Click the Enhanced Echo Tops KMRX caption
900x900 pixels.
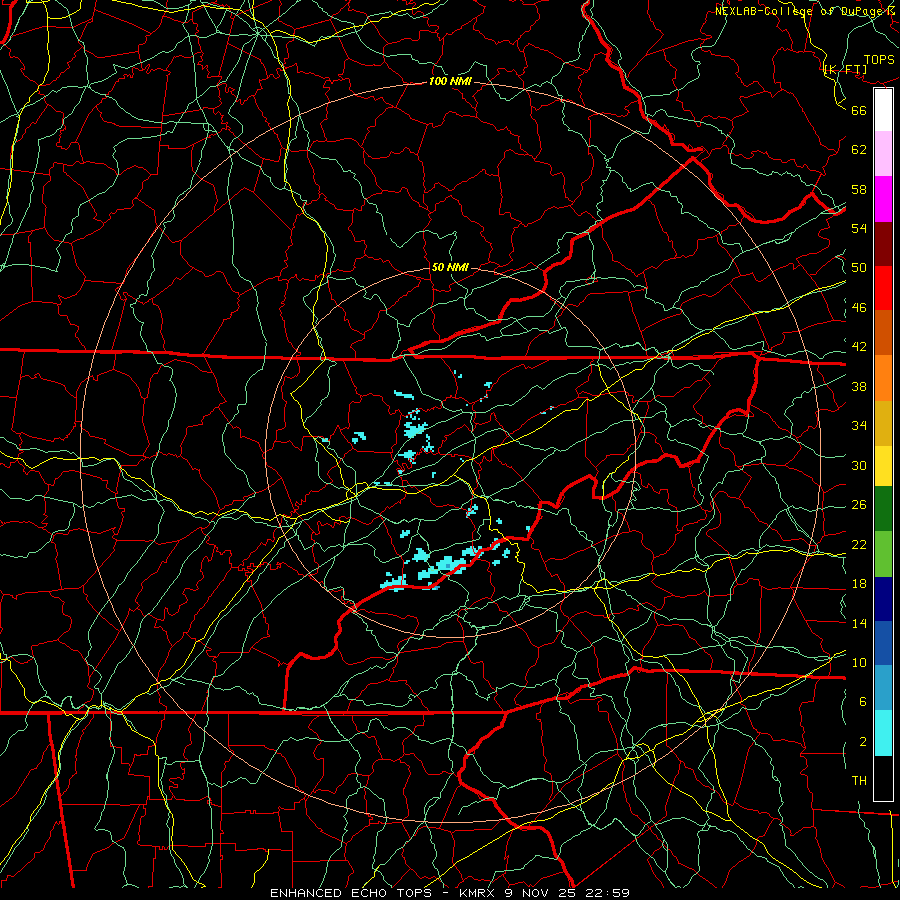click(x=450, y=893)
